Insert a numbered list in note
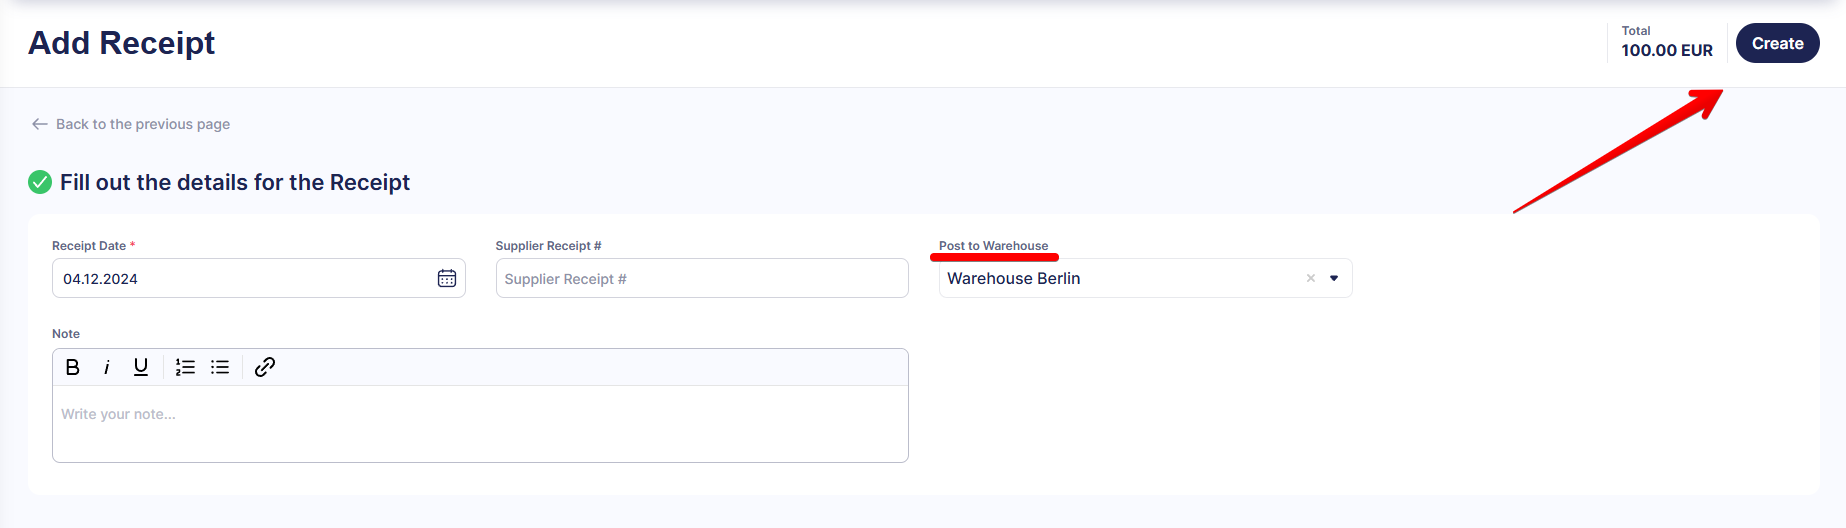The image size is (1846, 528). pyautogui.click(x=185, y=367)
